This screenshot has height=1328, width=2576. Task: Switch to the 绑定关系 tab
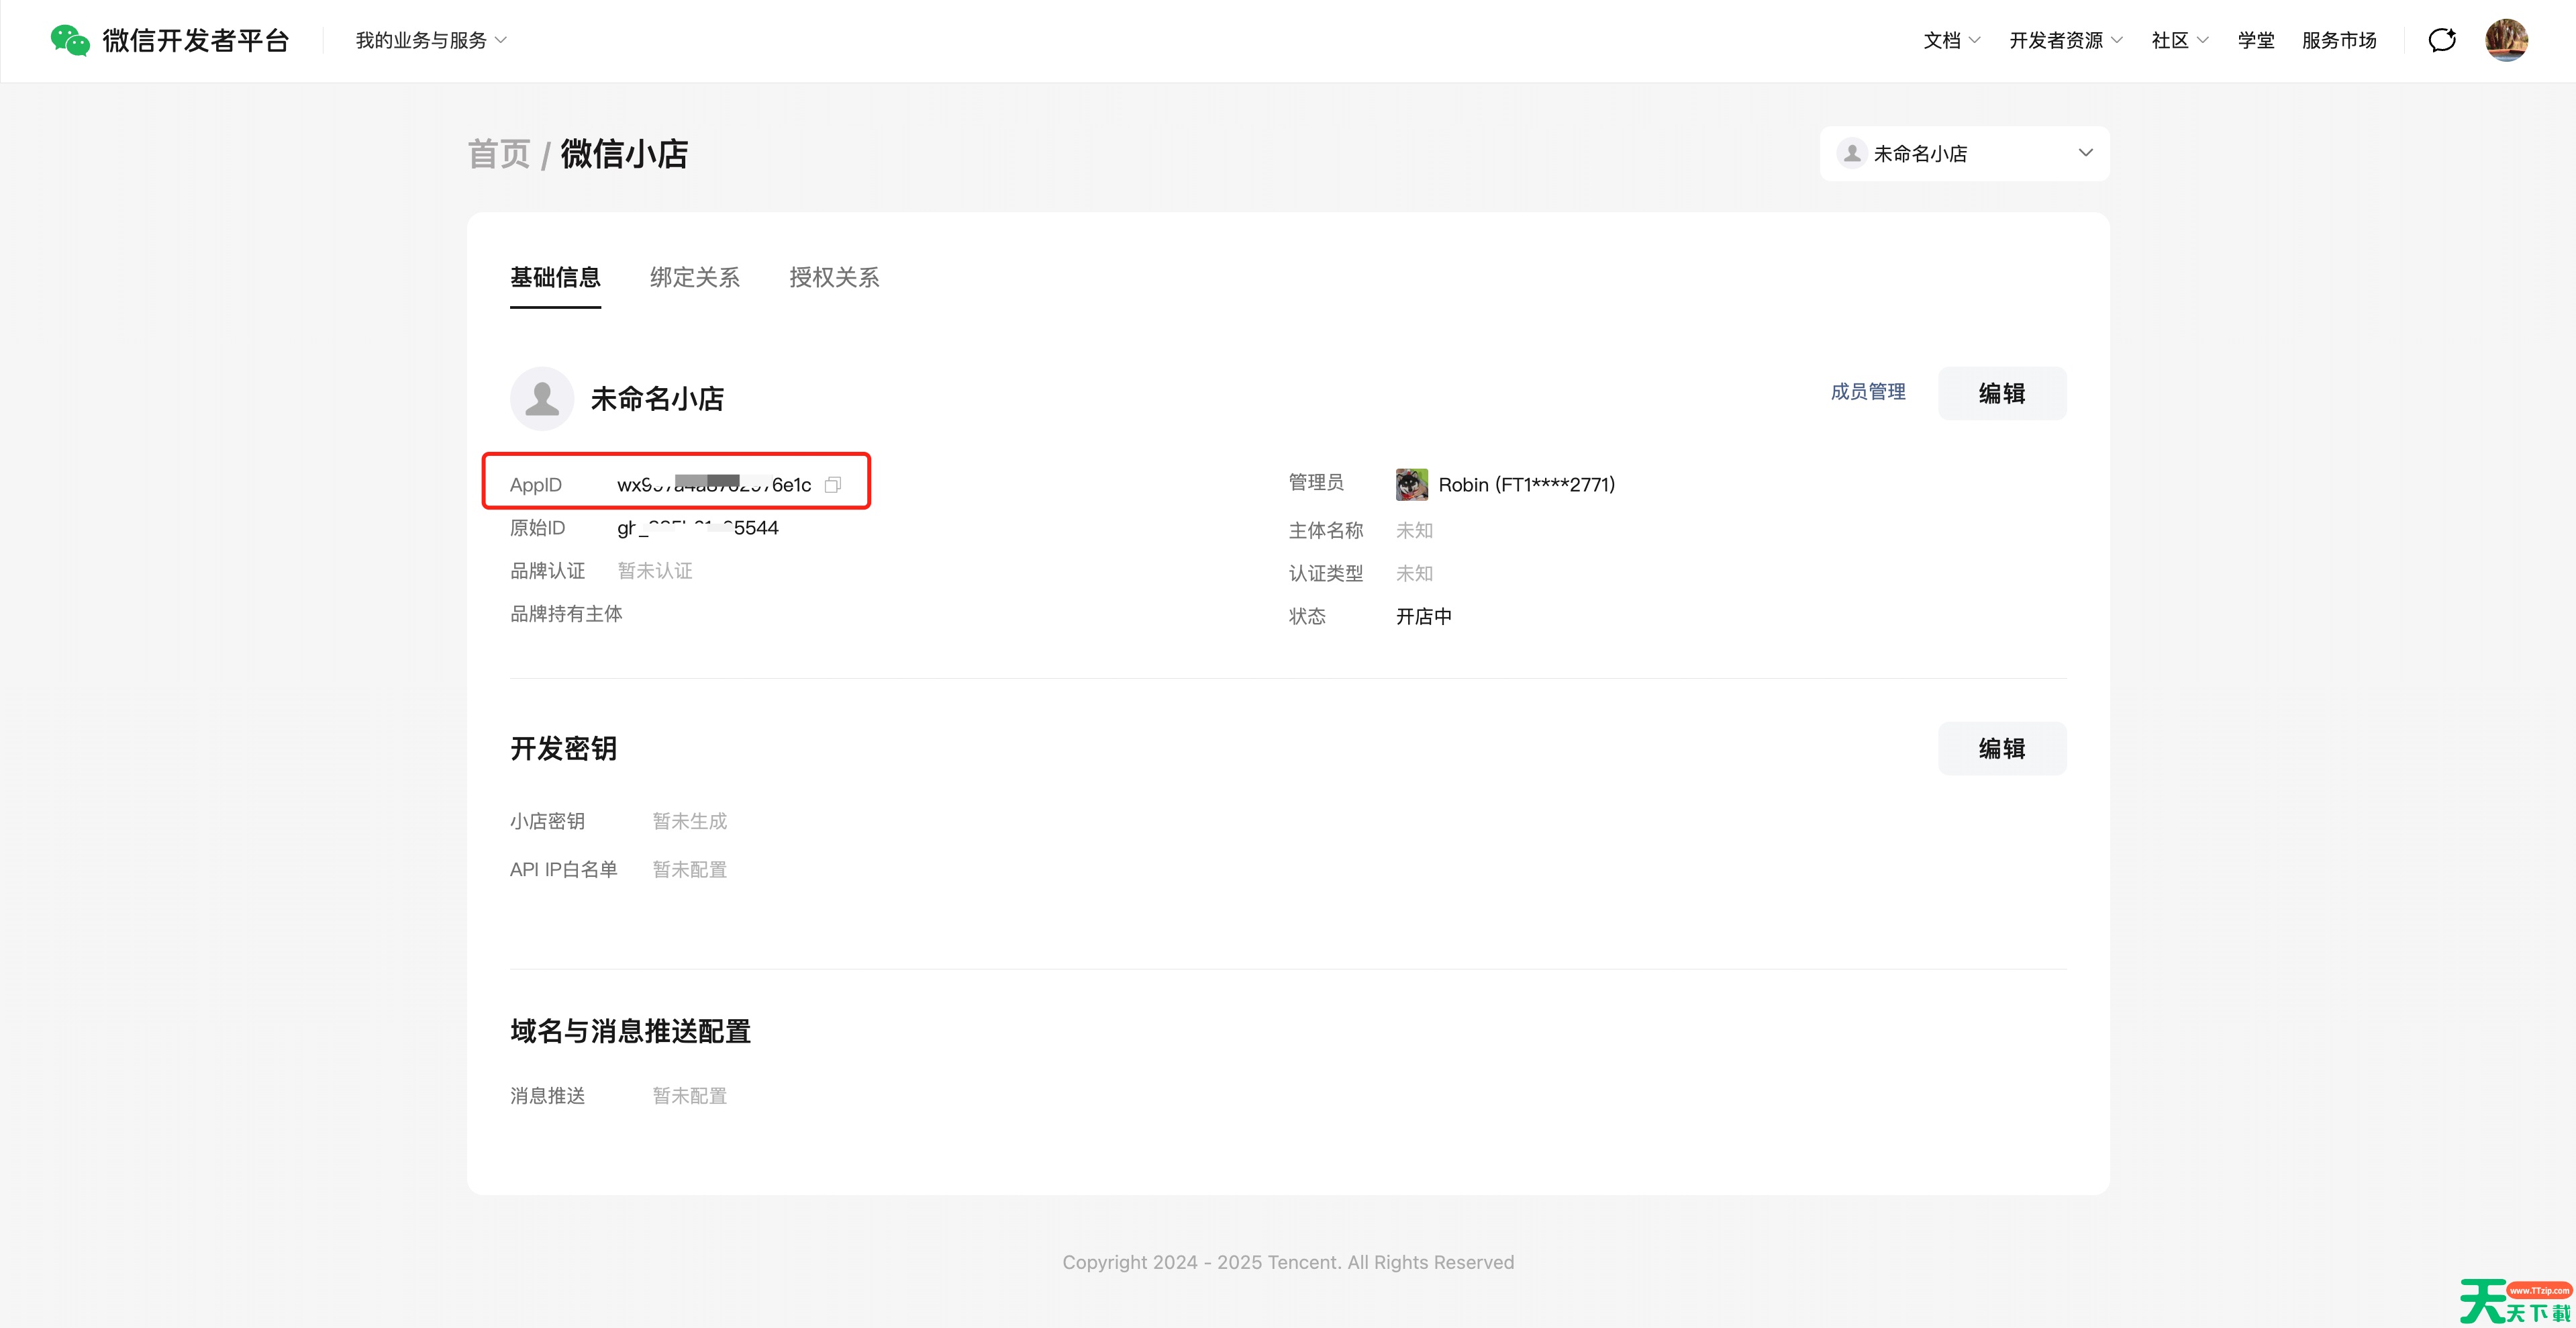pos(694,278)
